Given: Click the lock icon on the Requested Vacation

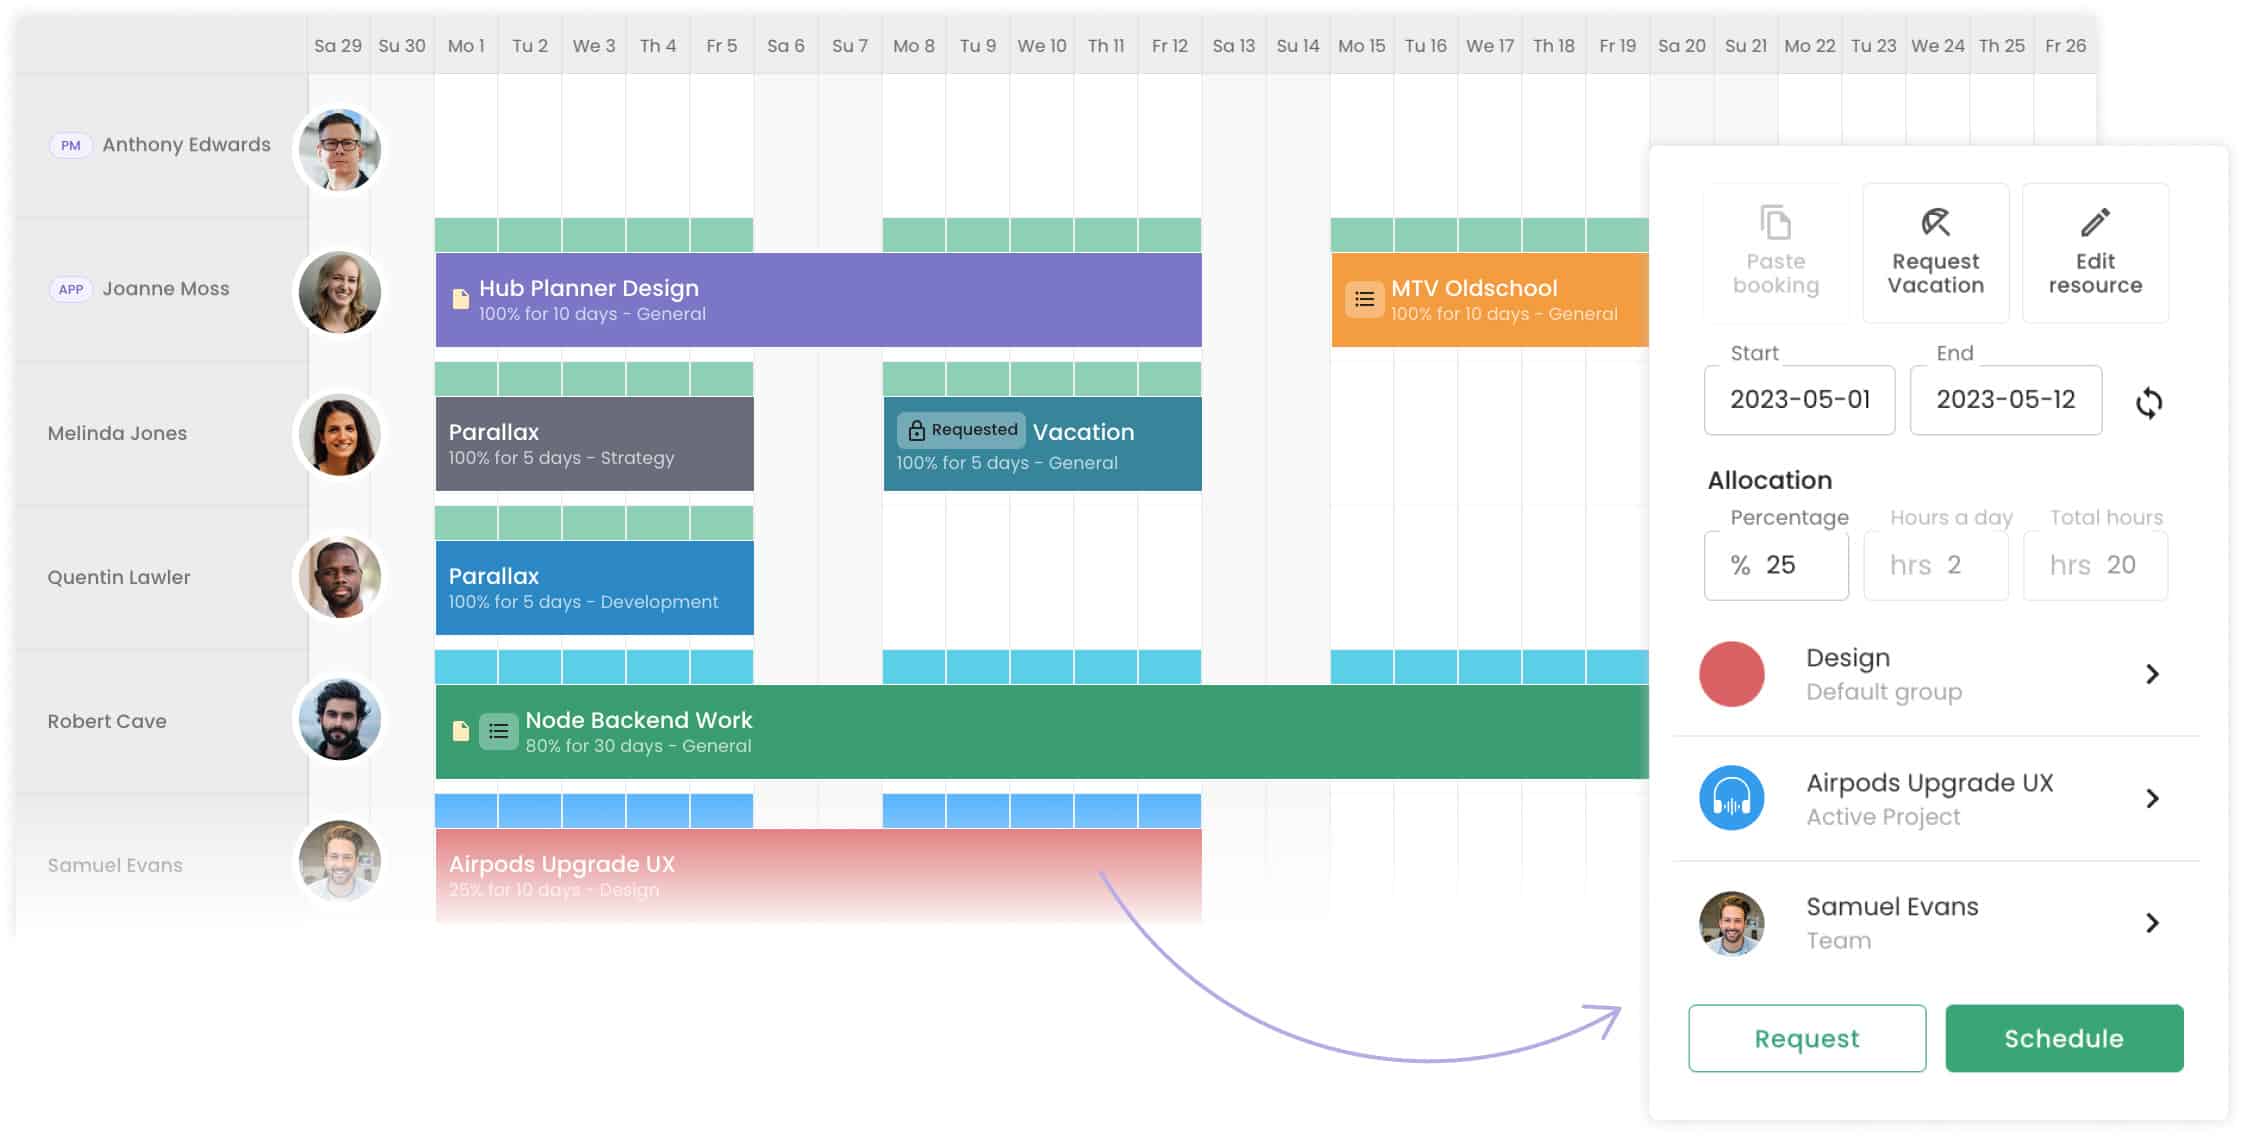Looking at the screenshot, I should (917, 429).
